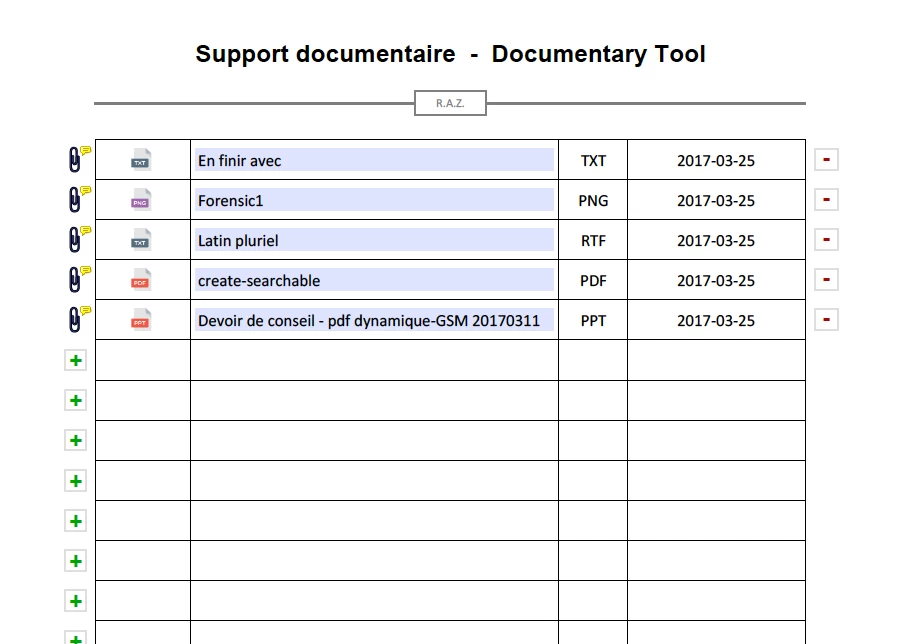Click the red PDF file icon for create-searchable
The height and width of the screenshot is (644, 904).
[x=141, y=280]
